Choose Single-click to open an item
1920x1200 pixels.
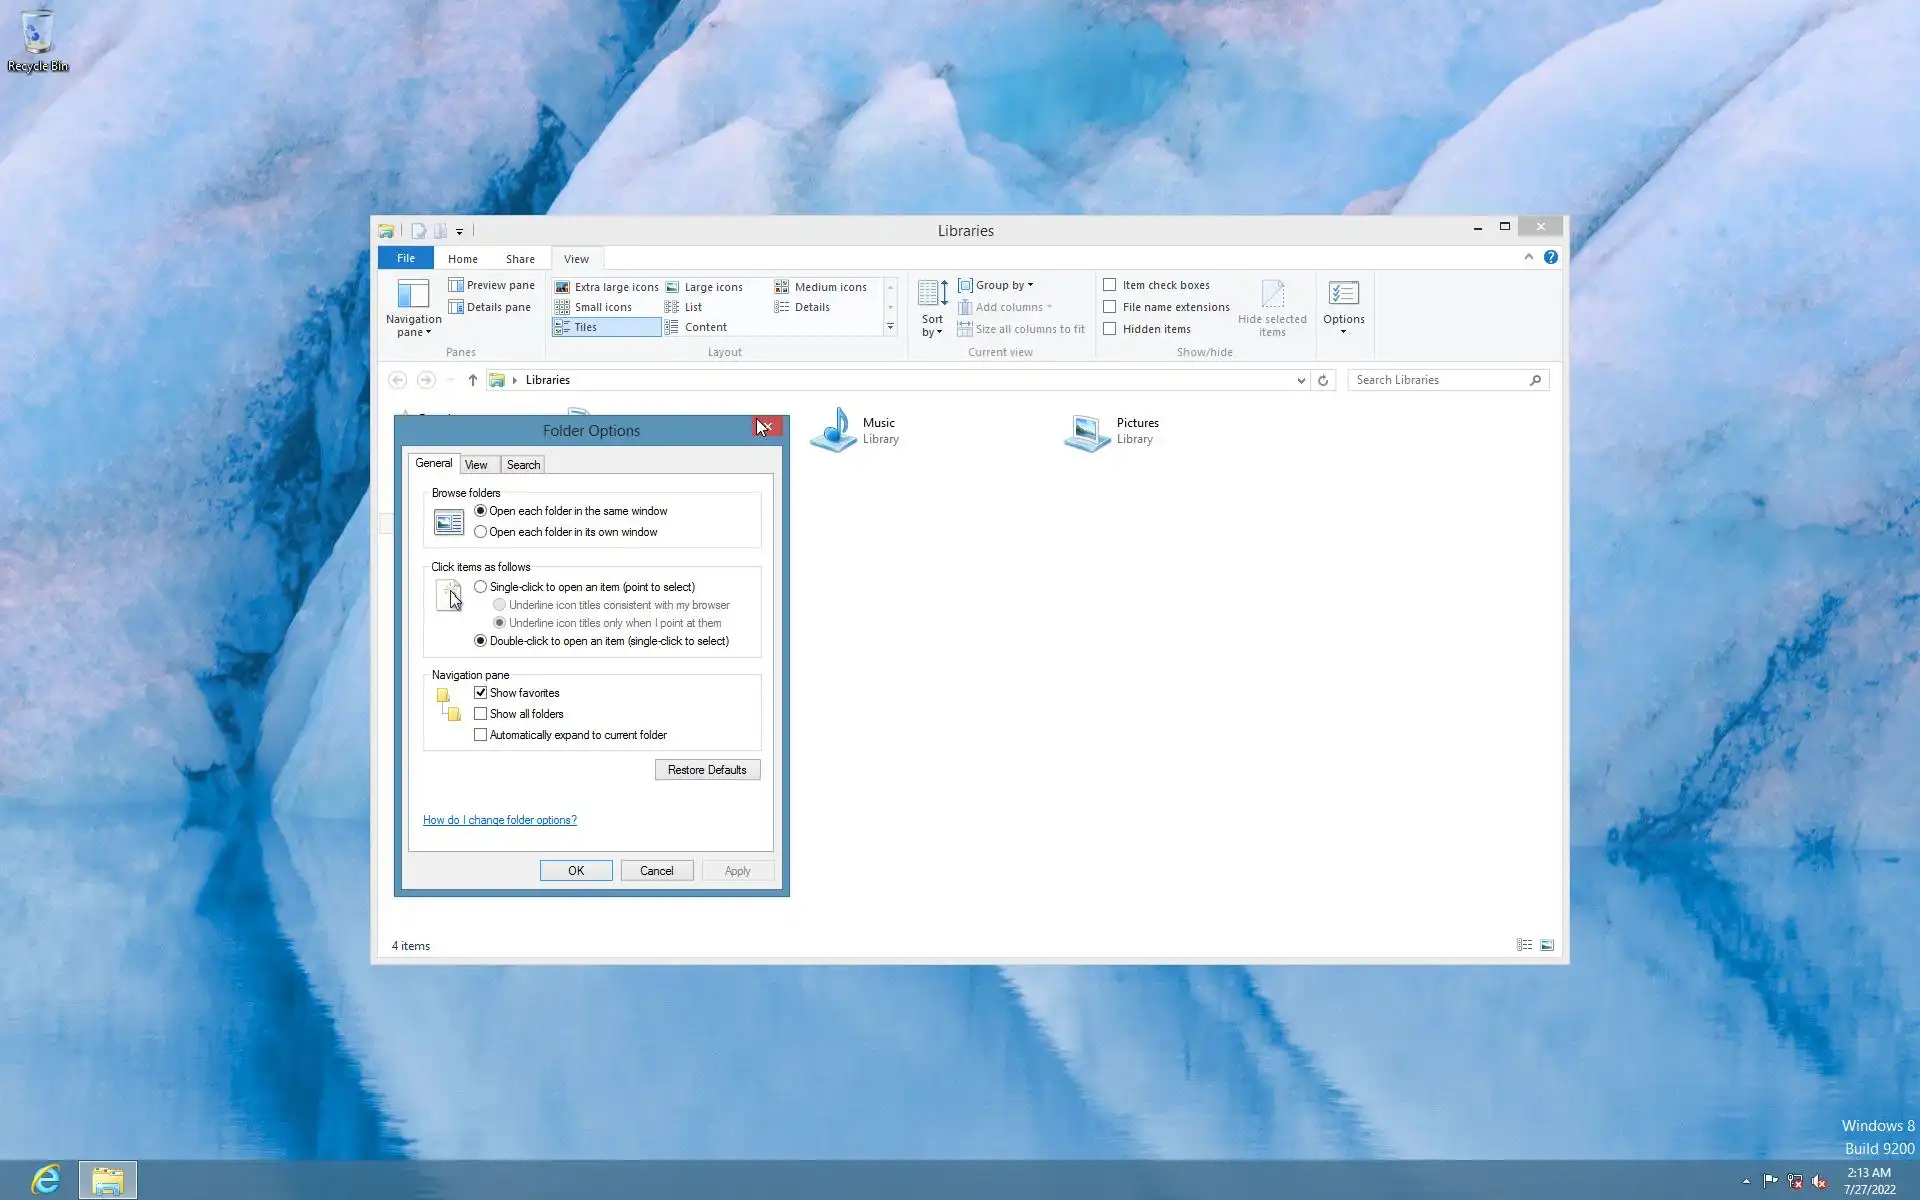[x=481, y=587]
